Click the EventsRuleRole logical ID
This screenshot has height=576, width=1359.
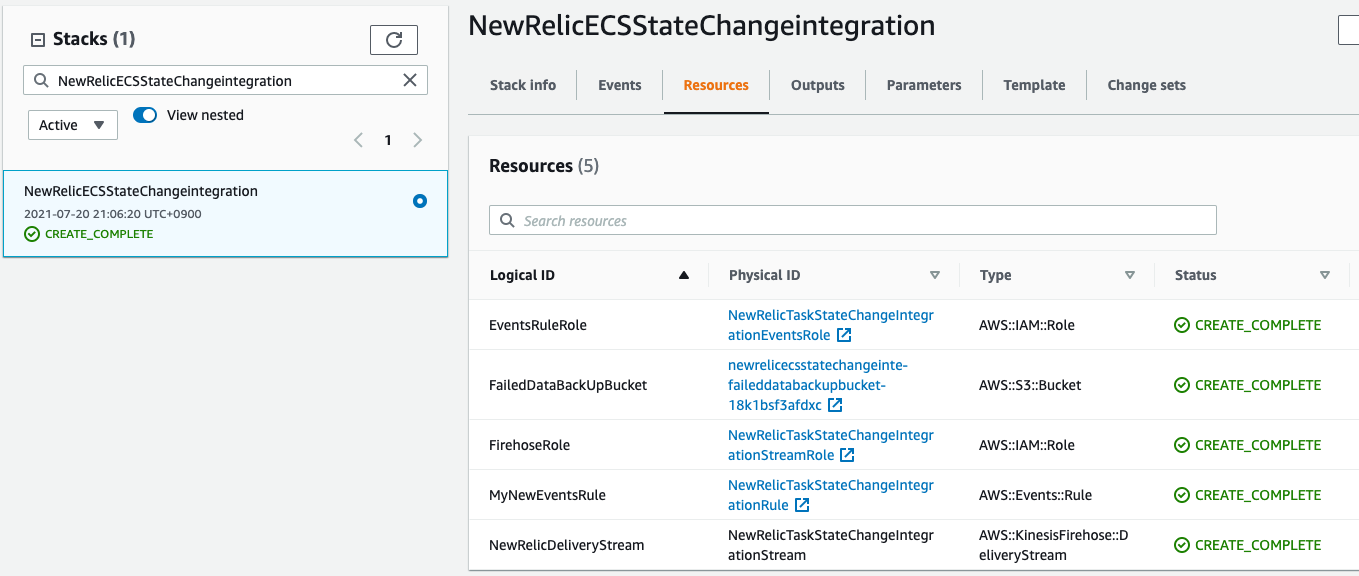tap(538, 325)
